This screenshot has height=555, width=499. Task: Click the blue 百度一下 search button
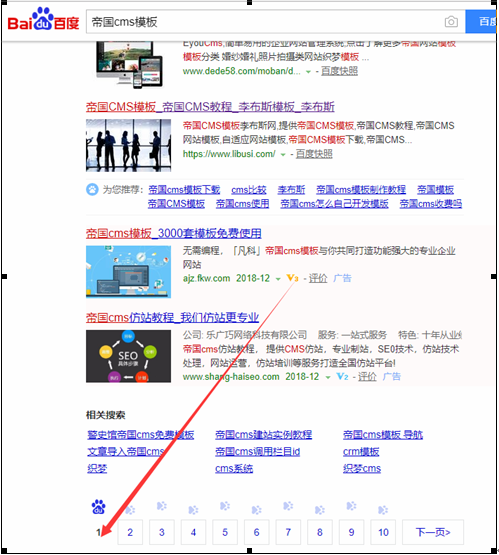coord(481,22)
